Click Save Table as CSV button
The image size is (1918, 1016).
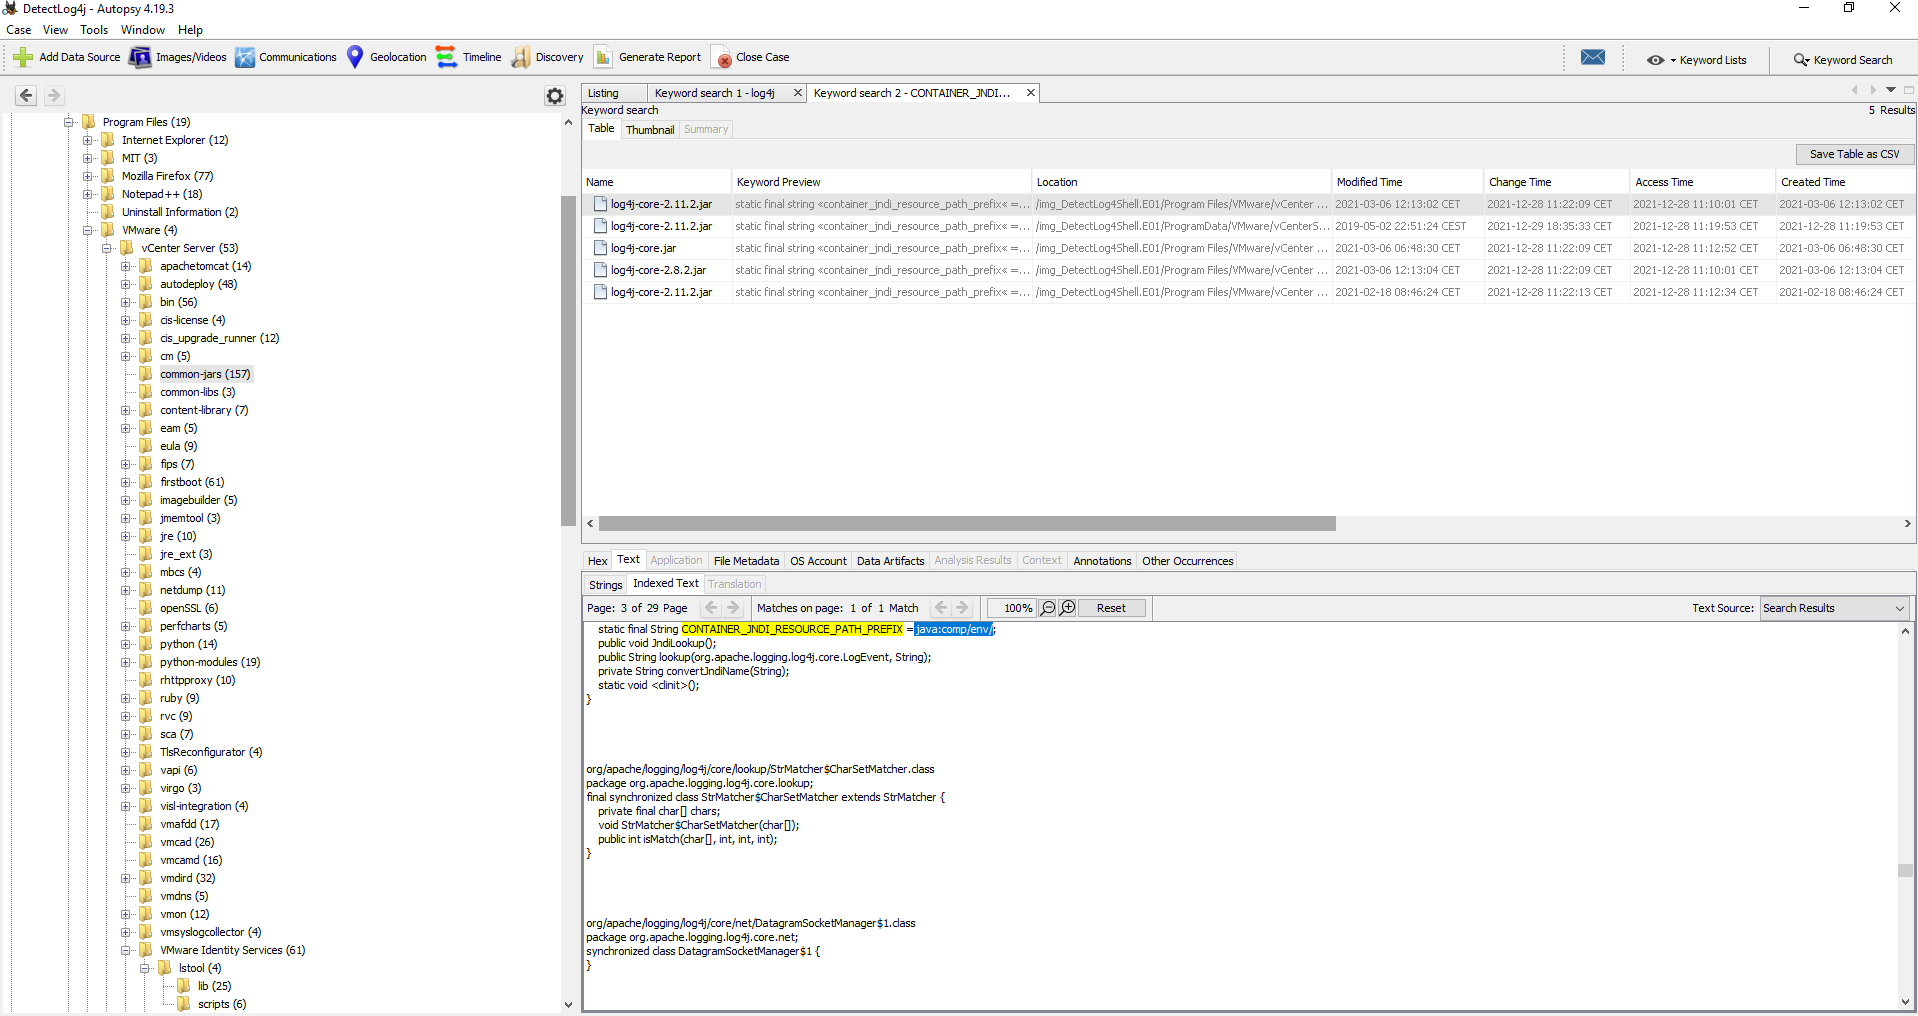click(x=1854, y=154)
